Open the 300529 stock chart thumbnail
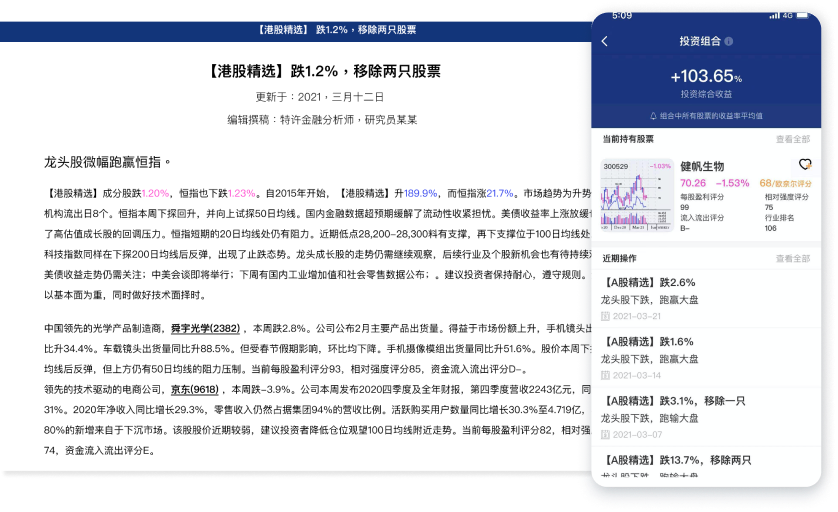 click(636, 195)
